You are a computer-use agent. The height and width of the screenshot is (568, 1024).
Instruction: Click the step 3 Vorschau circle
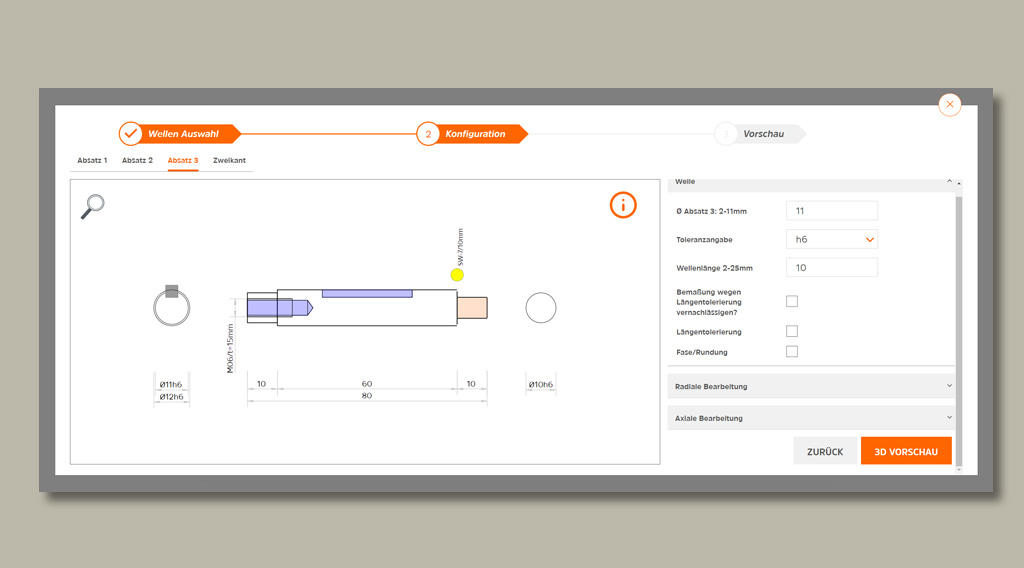(x=726, y=134)
